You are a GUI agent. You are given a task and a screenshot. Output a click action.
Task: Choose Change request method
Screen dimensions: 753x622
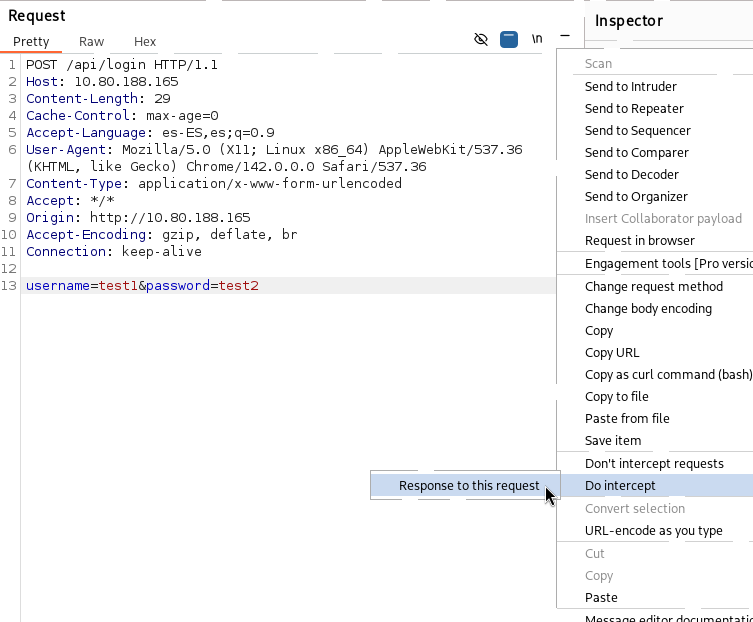[654, 287]
